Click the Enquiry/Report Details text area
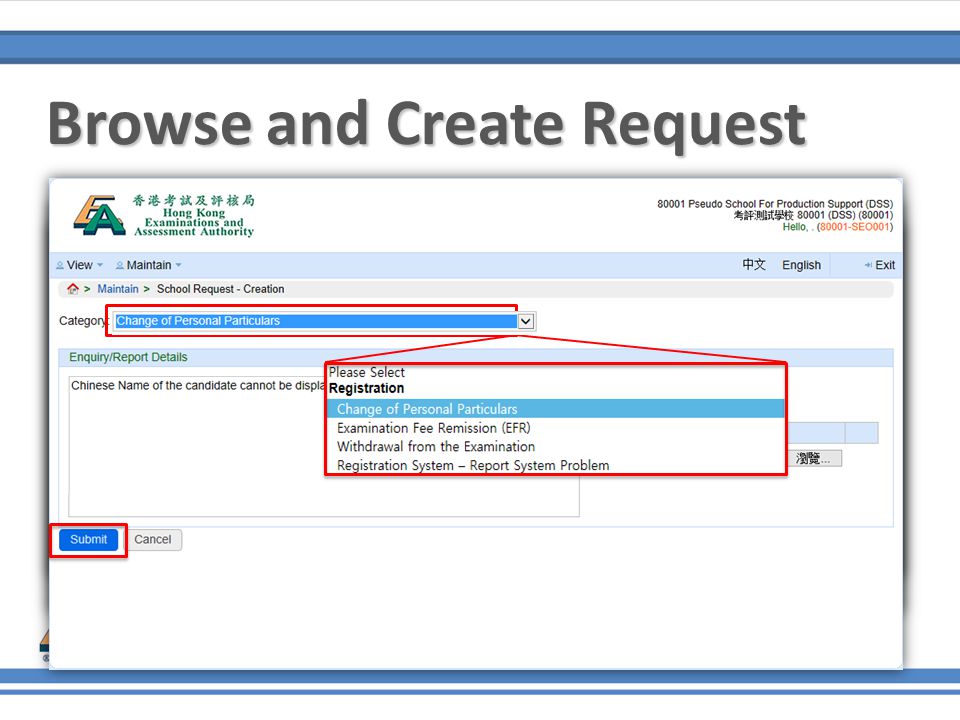This screenshot has height=720, width=960. [x=324, y=446]
